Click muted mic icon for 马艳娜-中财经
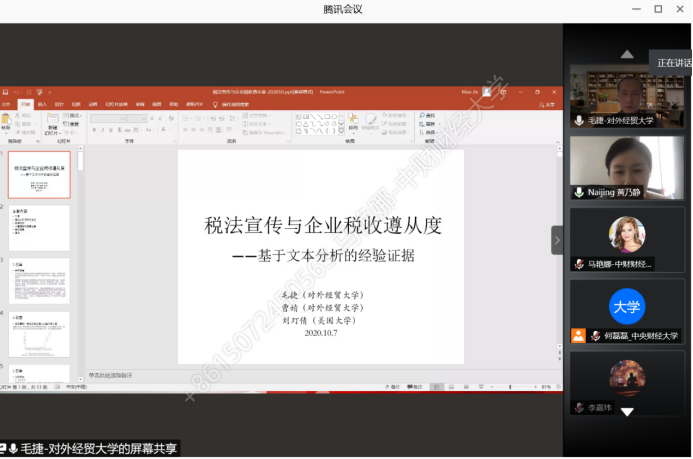 pos(579,264)
